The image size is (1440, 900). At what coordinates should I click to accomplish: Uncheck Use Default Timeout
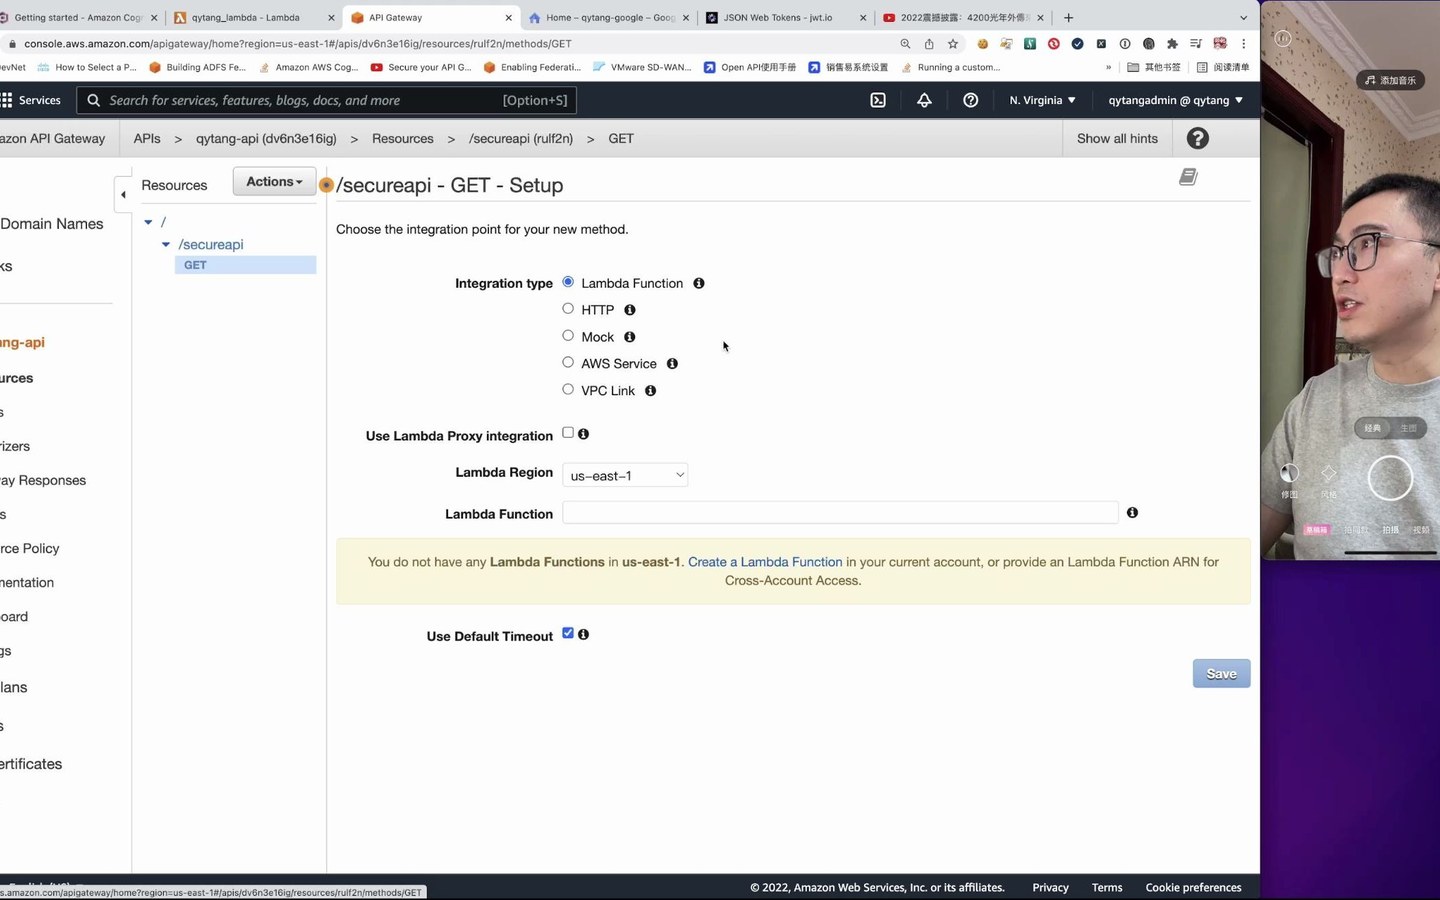point(568,633)
